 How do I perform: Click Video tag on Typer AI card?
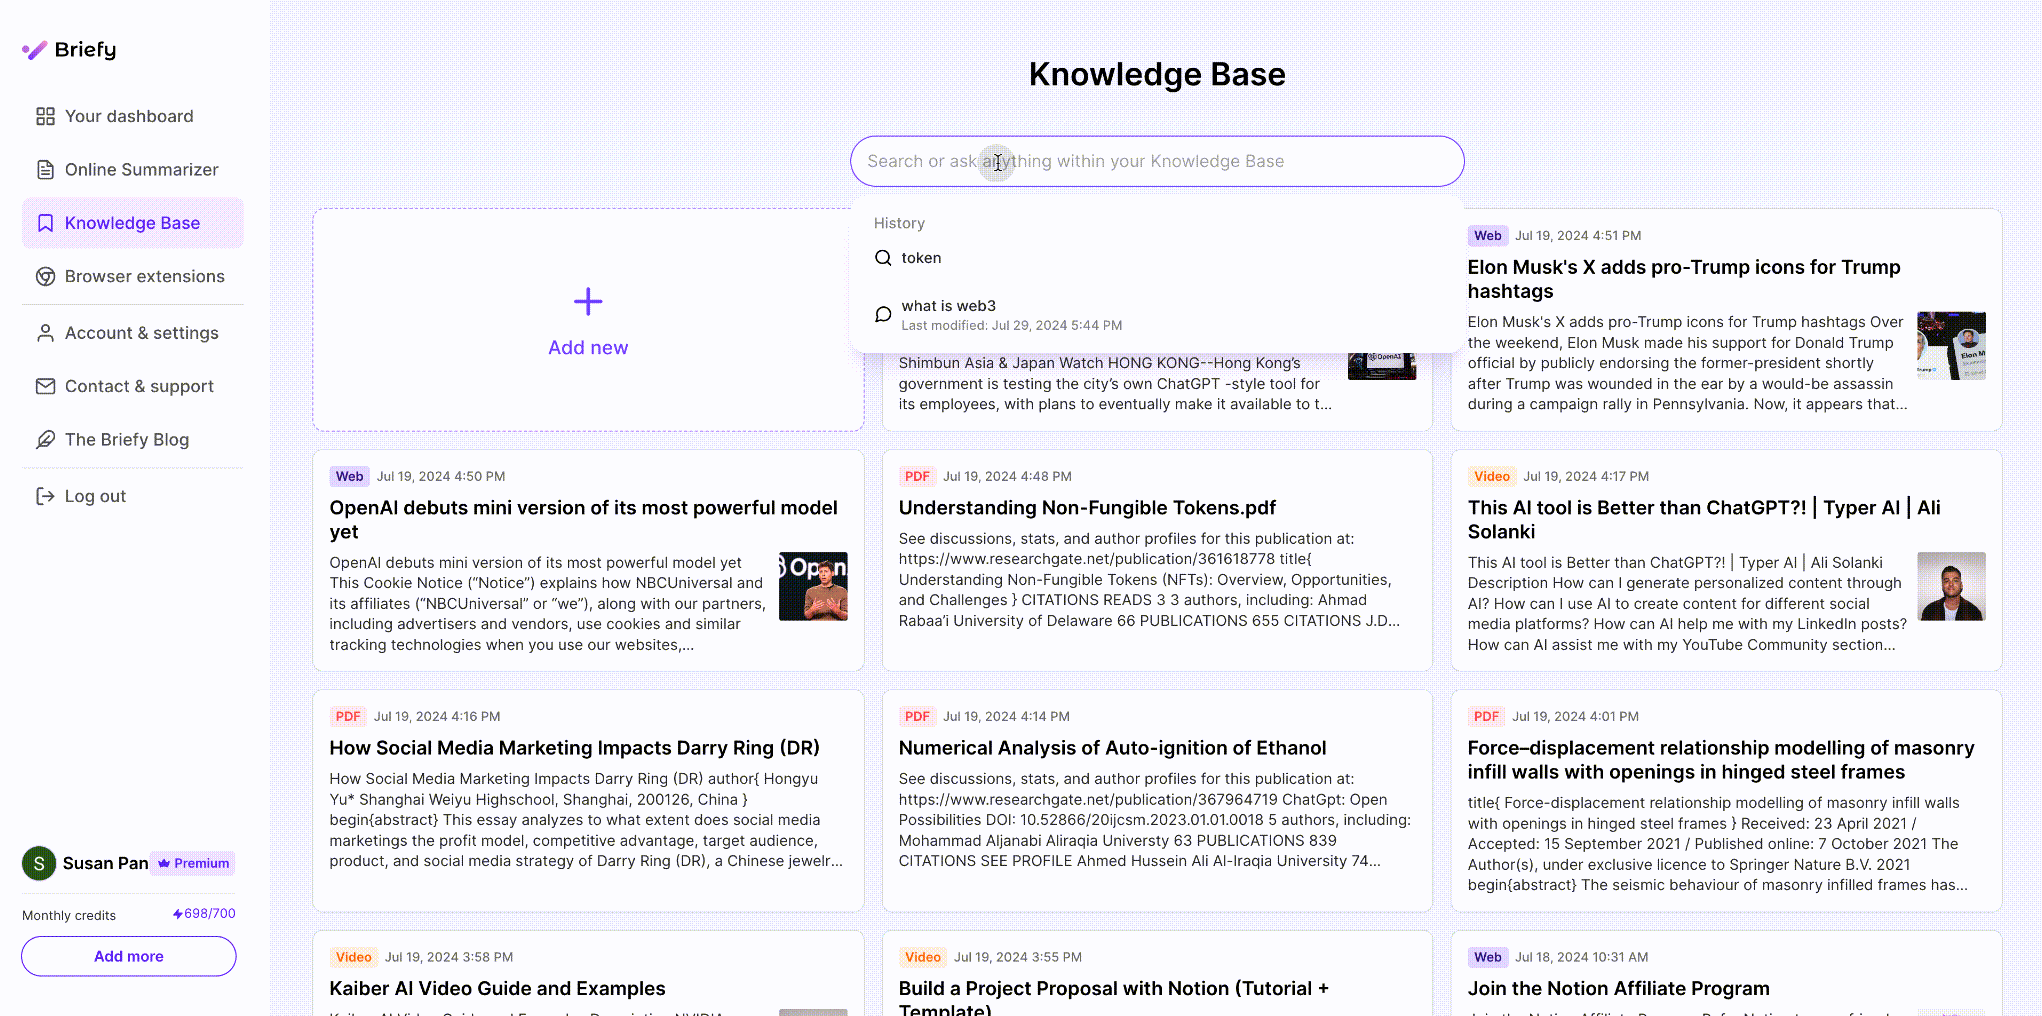coord(1492,477)
